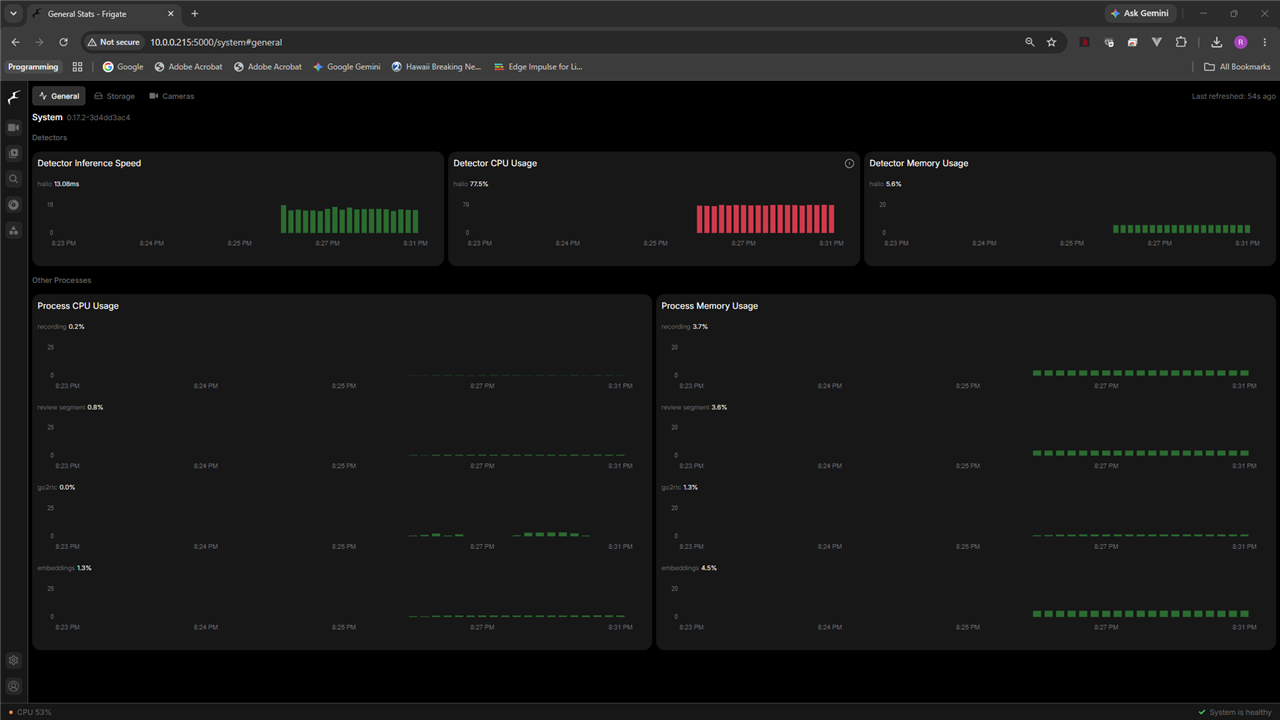This screenshot has width=1280, height=720.
Task: Open the Chrome extensions puzzle icon
Action: [x=1181, y=42]
